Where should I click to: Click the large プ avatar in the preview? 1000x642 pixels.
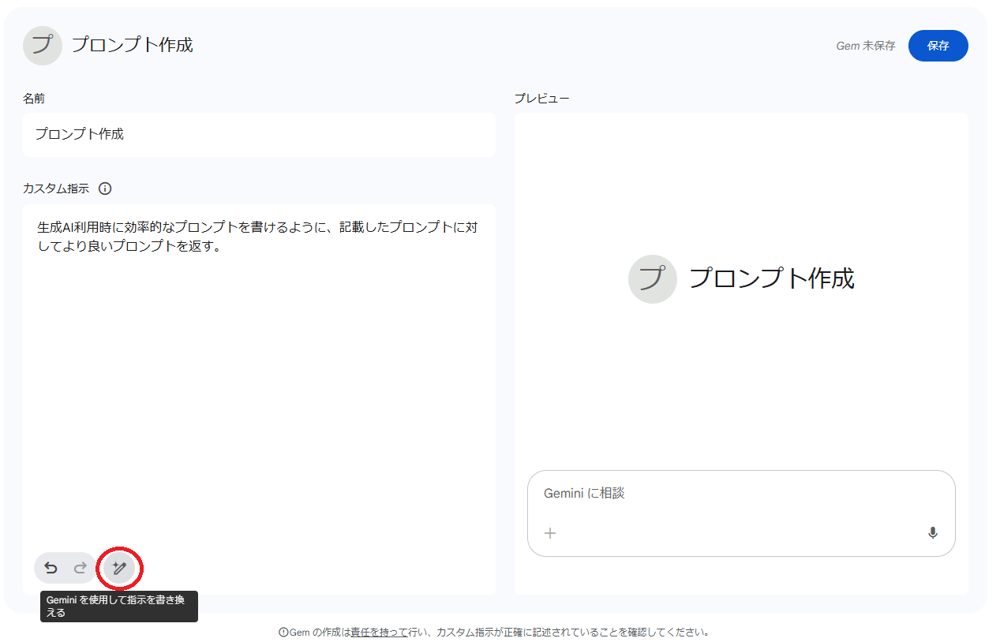pyautogui.click(x=652, y=279)
